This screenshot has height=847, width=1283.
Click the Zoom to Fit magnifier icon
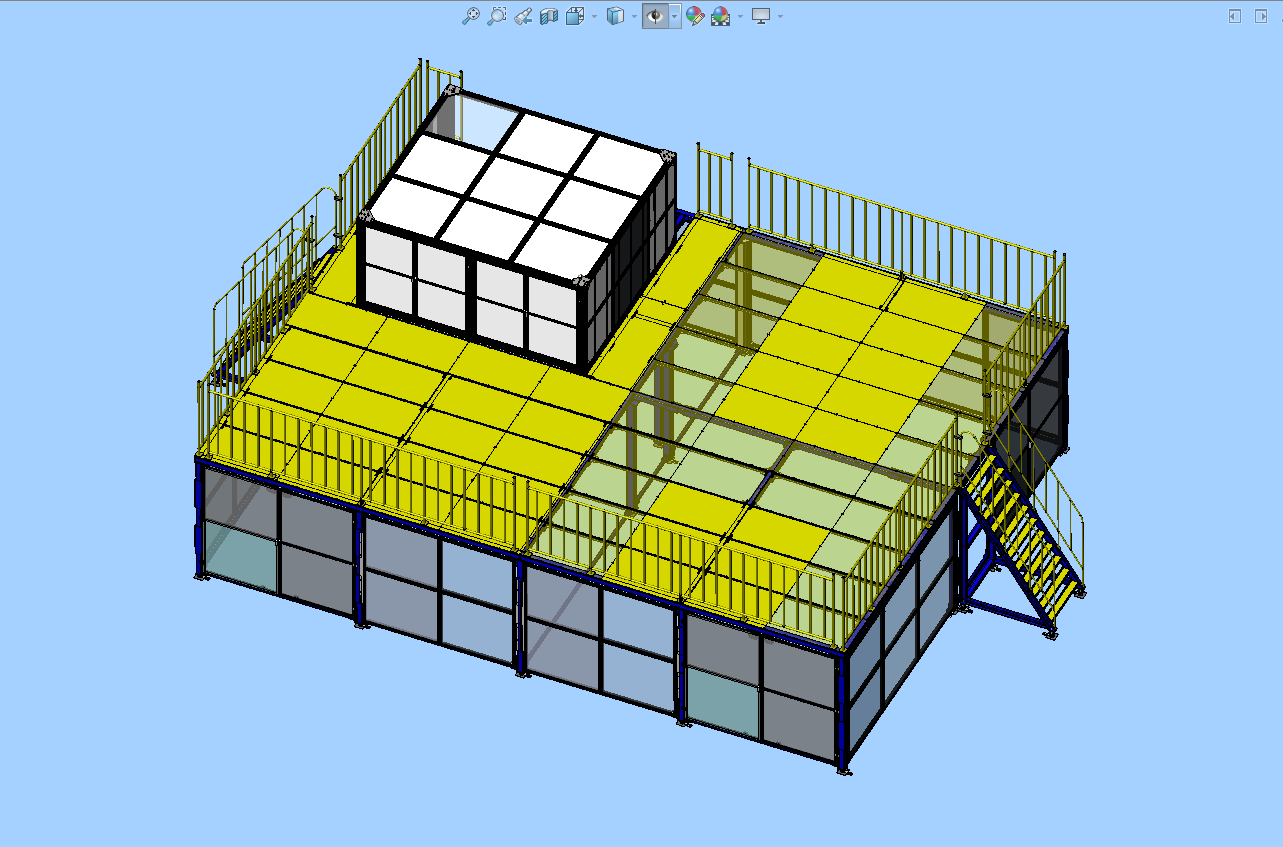click(x=470, y=16)
